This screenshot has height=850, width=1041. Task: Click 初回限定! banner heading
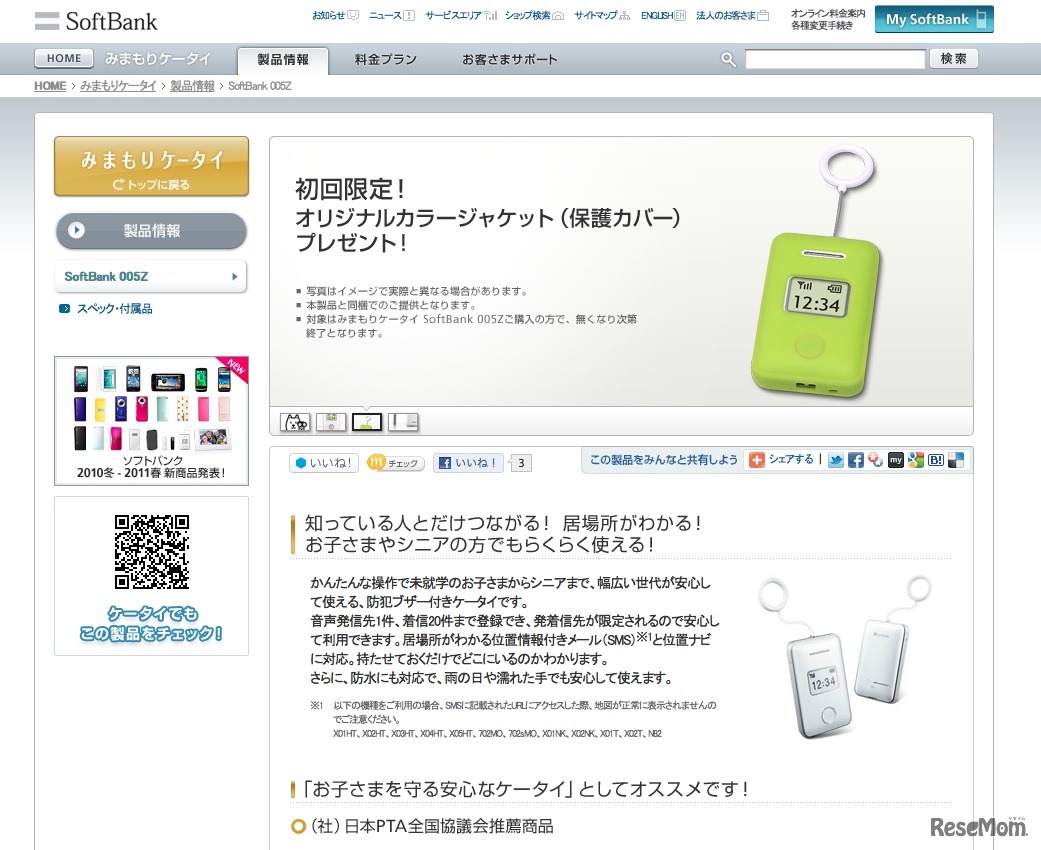pos(351,189)
